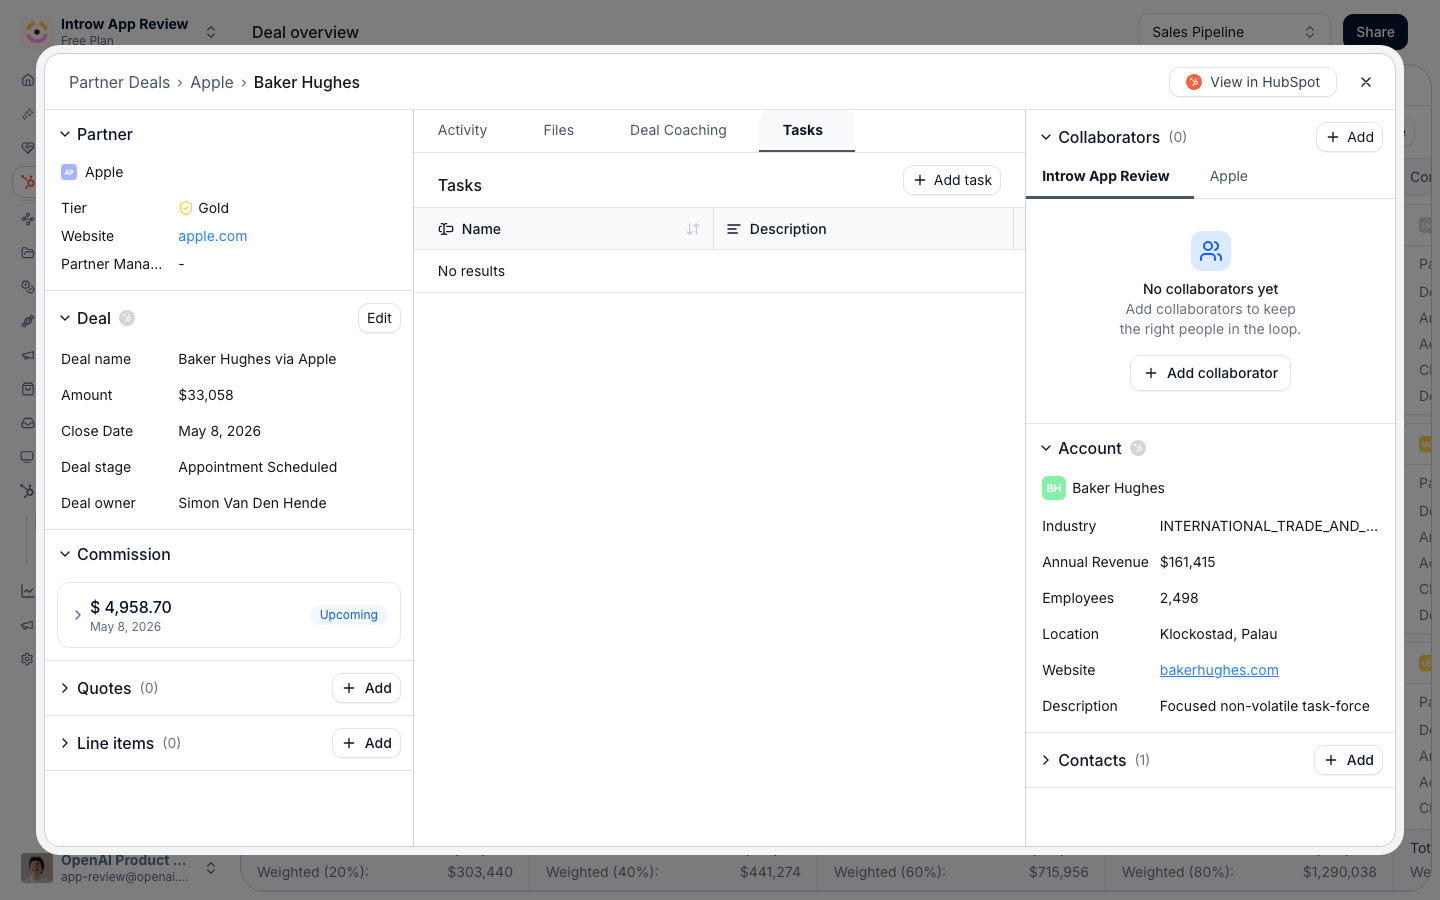Image resolution: width=1440 pixels, height=900 pixels.
Task: Expand the Quotes section
Action: (65, 688)
